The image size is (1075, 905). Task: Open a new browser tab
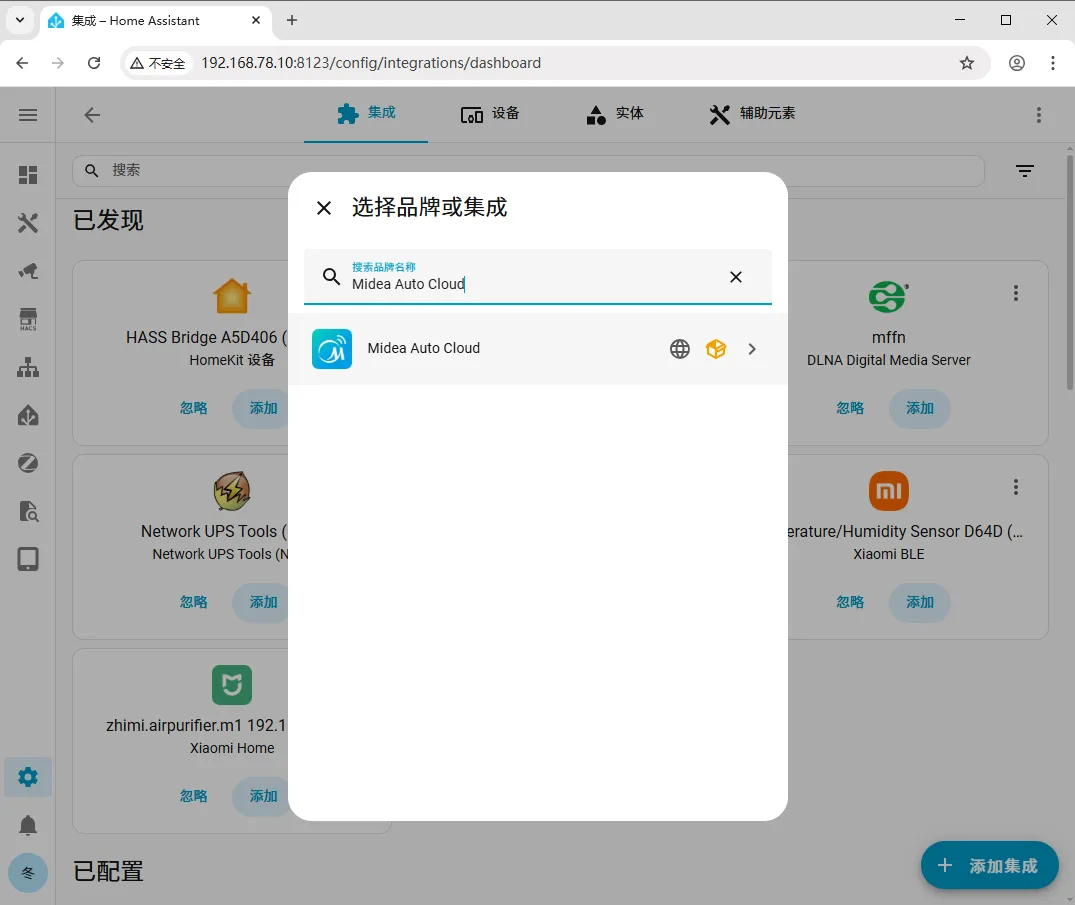[x=292, y=21]
